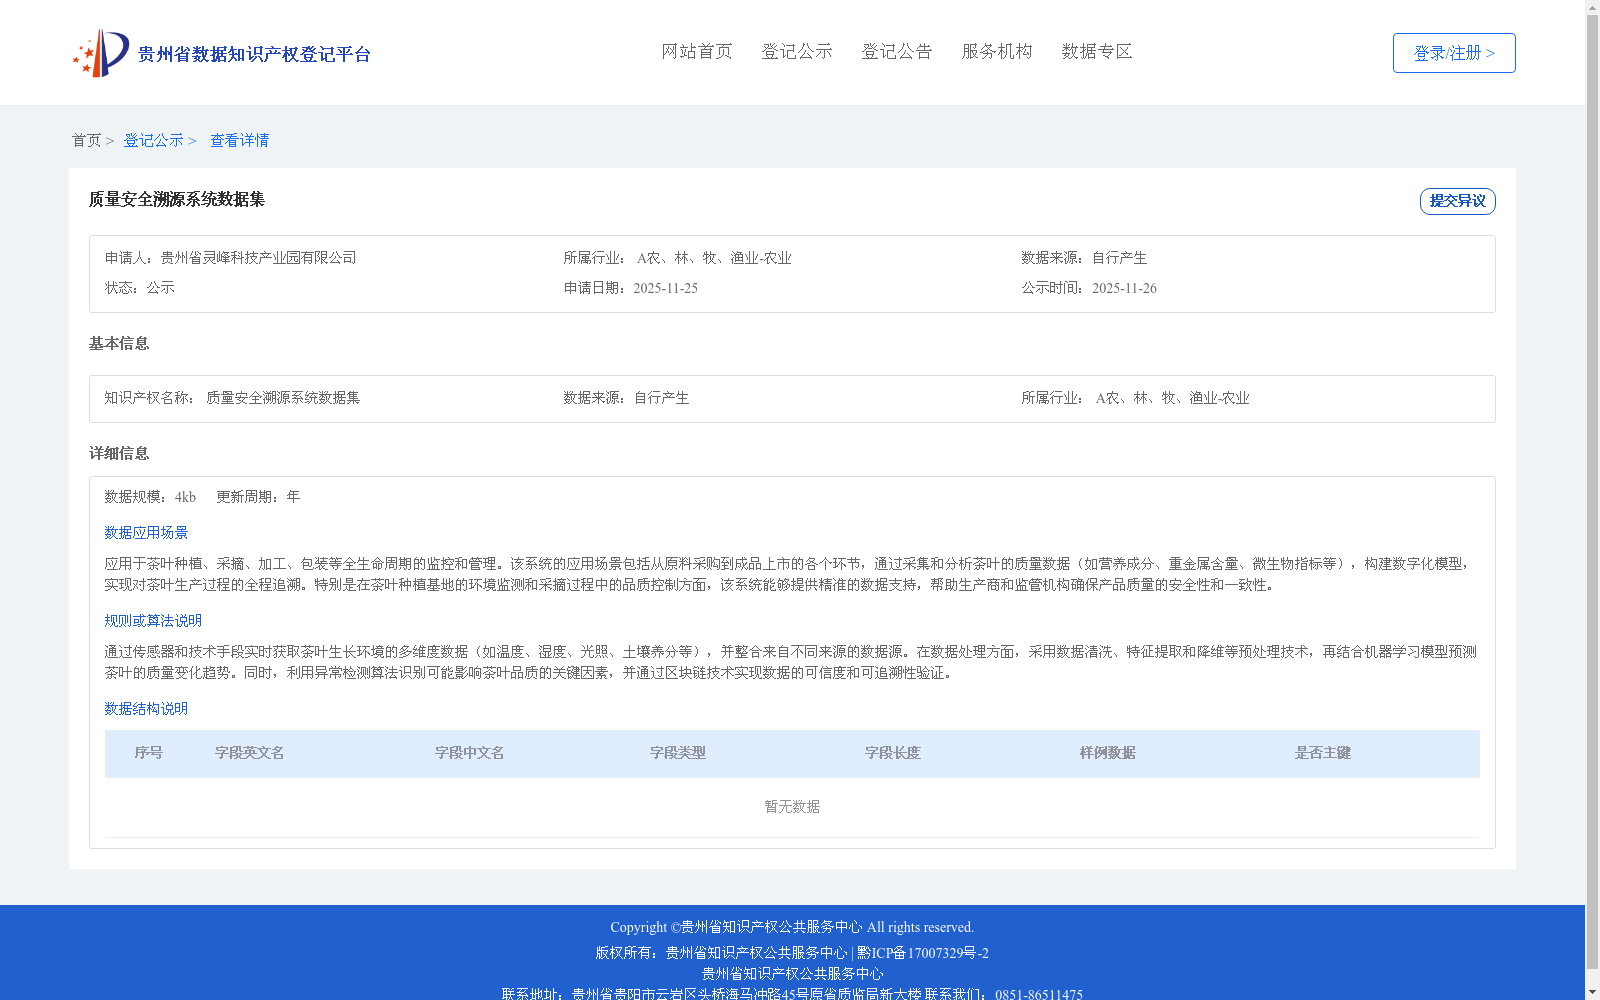Click the scrollbar up arrow
The image size is (1600, 1000).
click(1592, 8)
